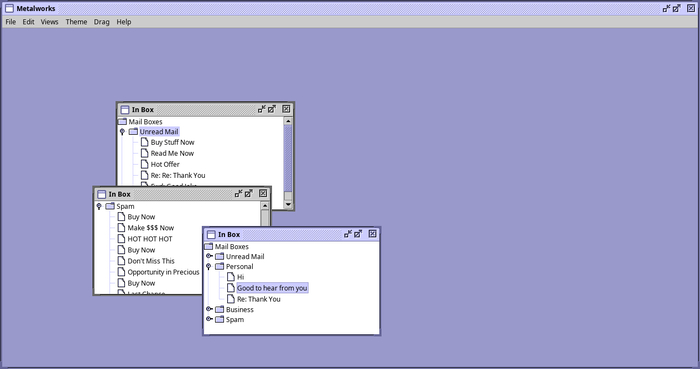Click scrollbar up arrow beside Mail Boxes in rearmost window
This screenshot has width=700, height=369.
coord(288,121)
